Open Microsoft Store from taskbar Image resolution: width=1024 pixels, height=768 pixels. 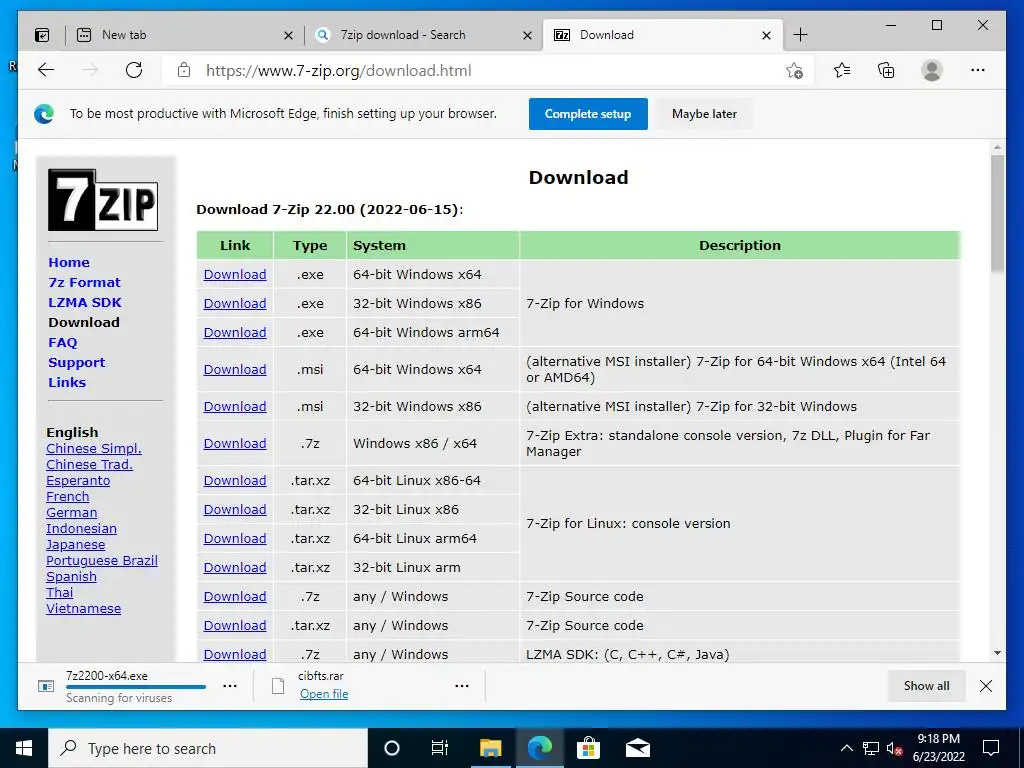[588, 748]
